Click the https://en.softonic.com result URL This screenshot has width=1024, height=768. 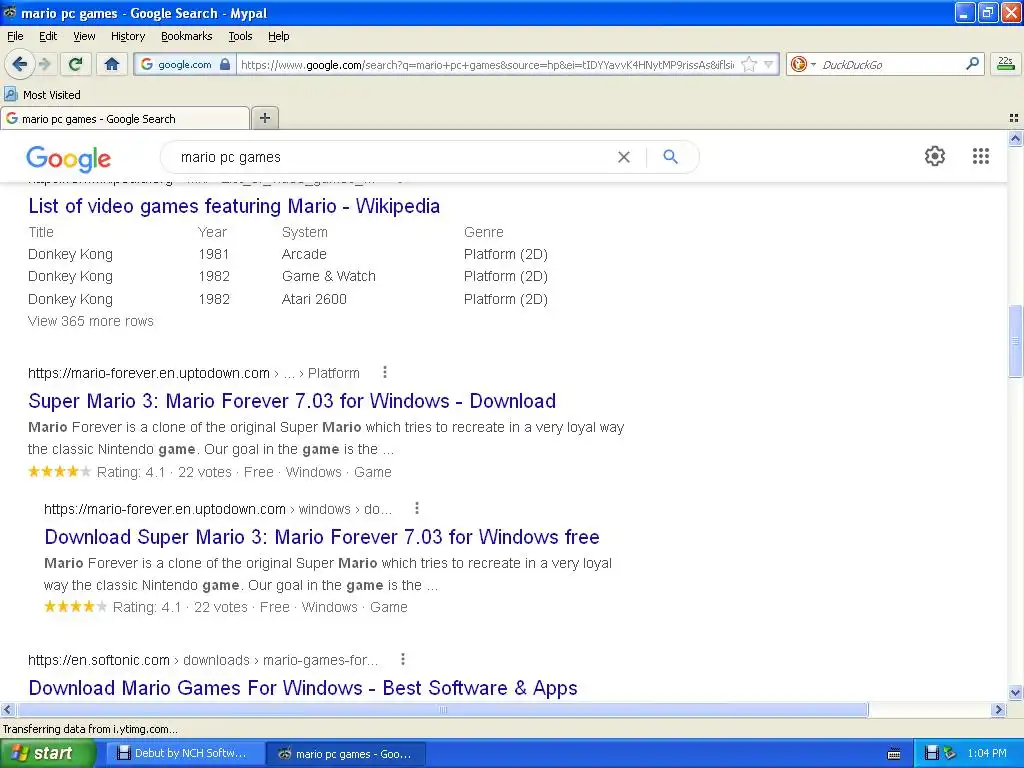pos(99,660)
